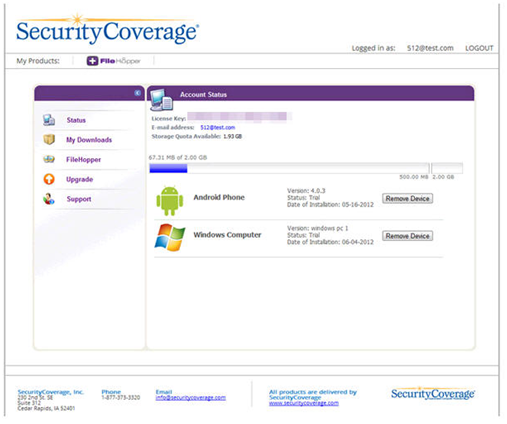Click the My Downloads box icon

(49, 139)
